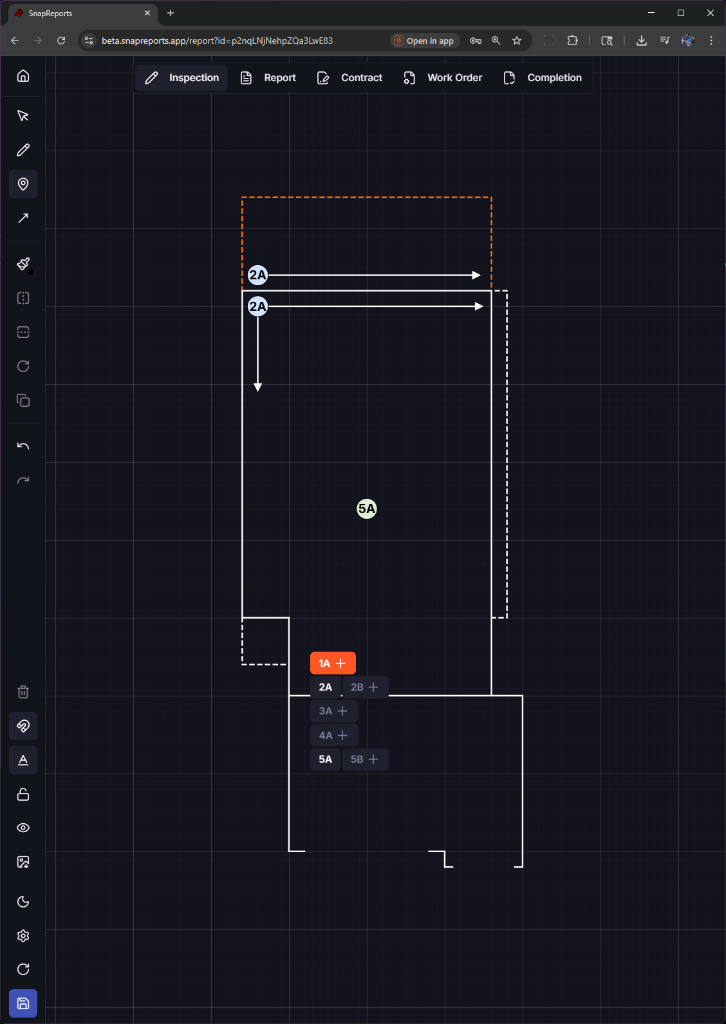Image resolution: width=726 pixels, height=1024 pixels.
Task: Select the 2A marker inside the orange dashed box
Action: (258, 276)
